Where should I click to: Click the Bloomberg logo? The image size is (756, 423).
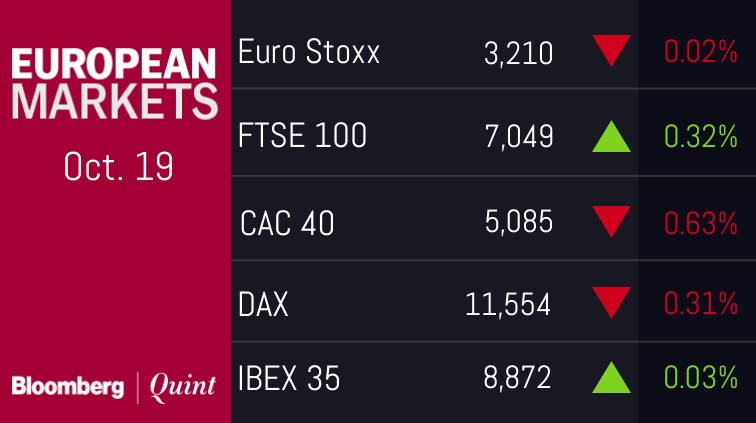point(69,386)
